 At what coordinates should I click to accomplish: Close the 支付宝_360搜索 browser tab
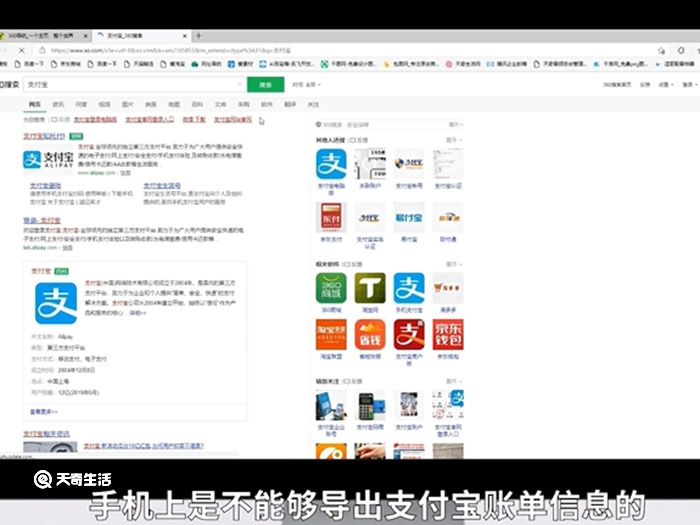point(184,36)
